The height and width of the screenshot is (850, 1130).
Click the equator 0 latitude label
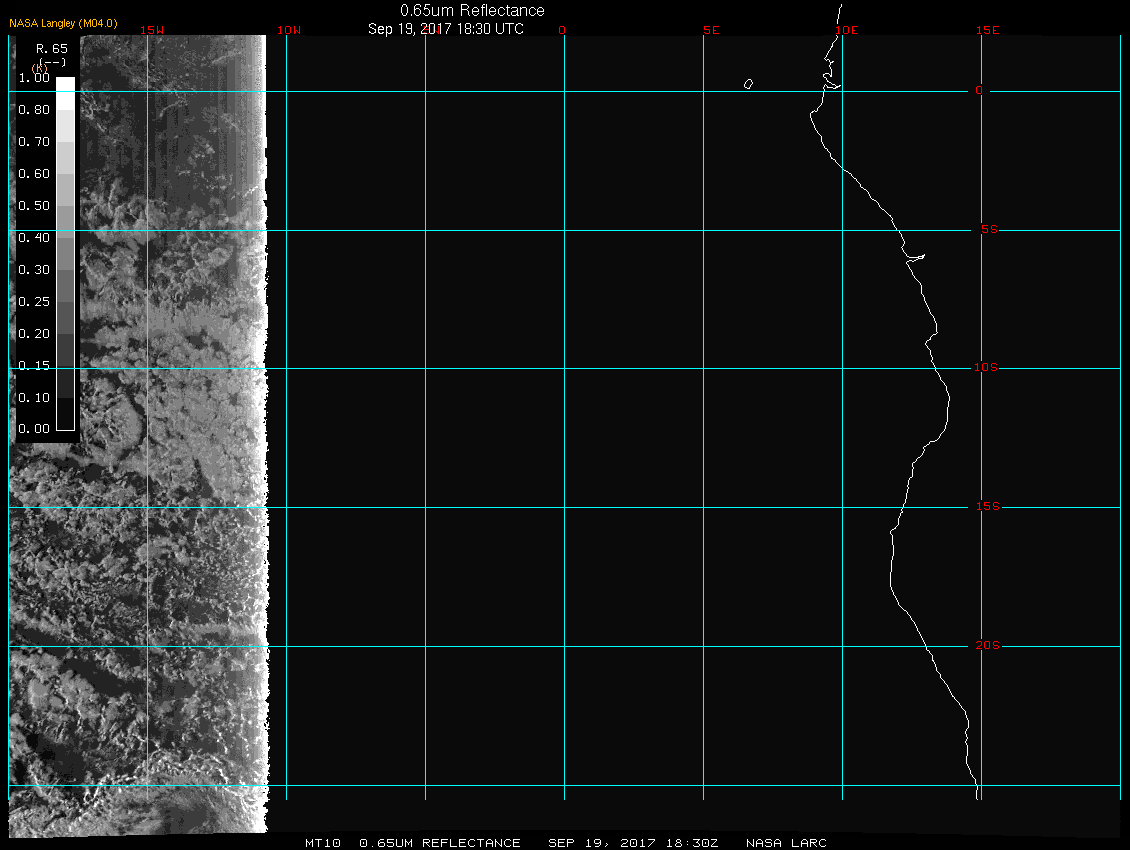979,90
